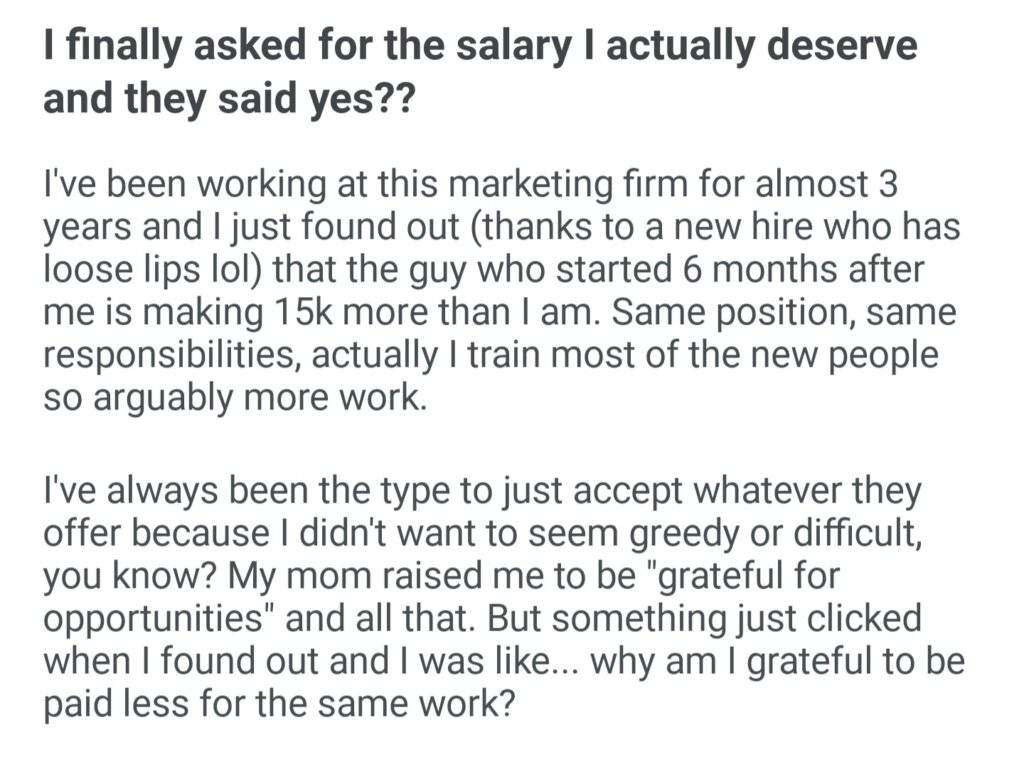This screenshot has height=757, width=1024.
Task: Click the phrase "paid less for the same work?"
Action: pyautogui.click(x=278, y=706)
